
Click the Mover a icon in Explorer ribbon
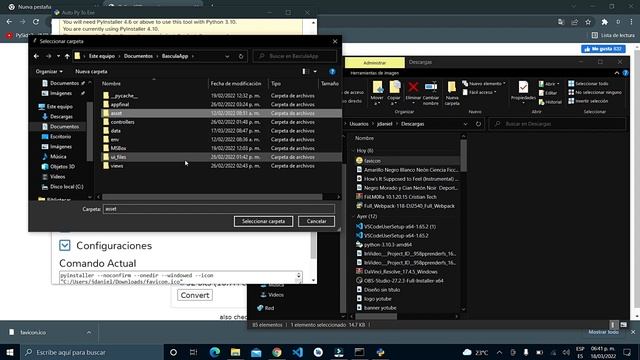377,87
